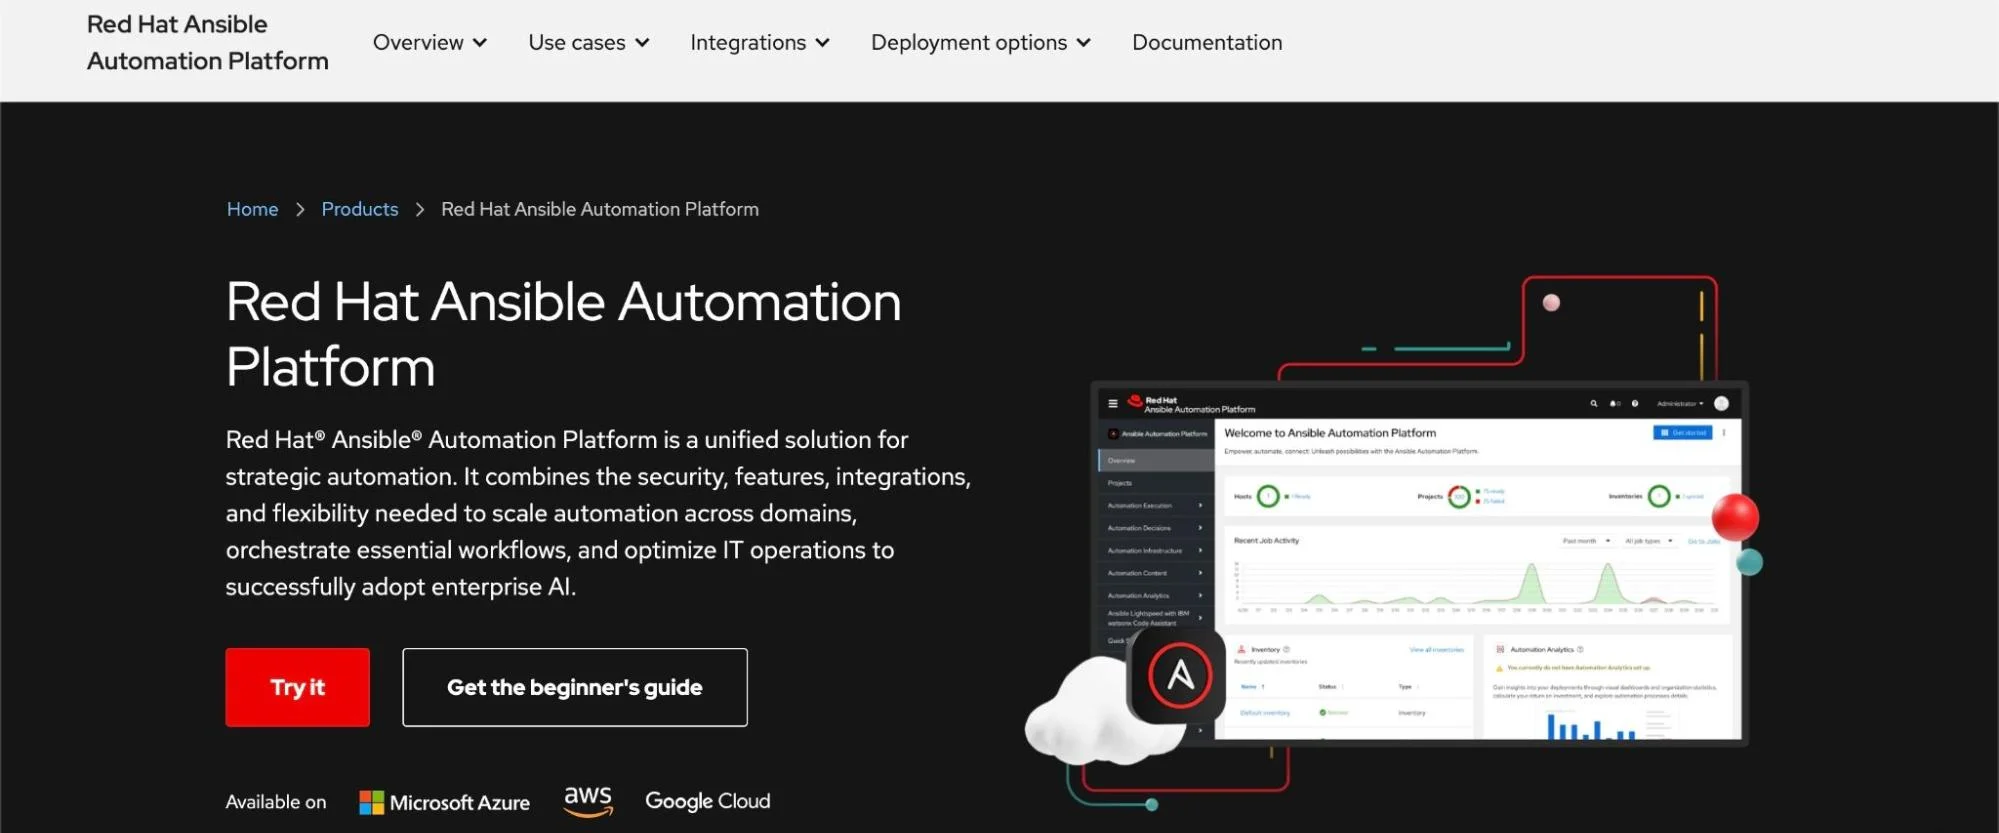Open the All job types dropdown in preview

[1648, 541]
